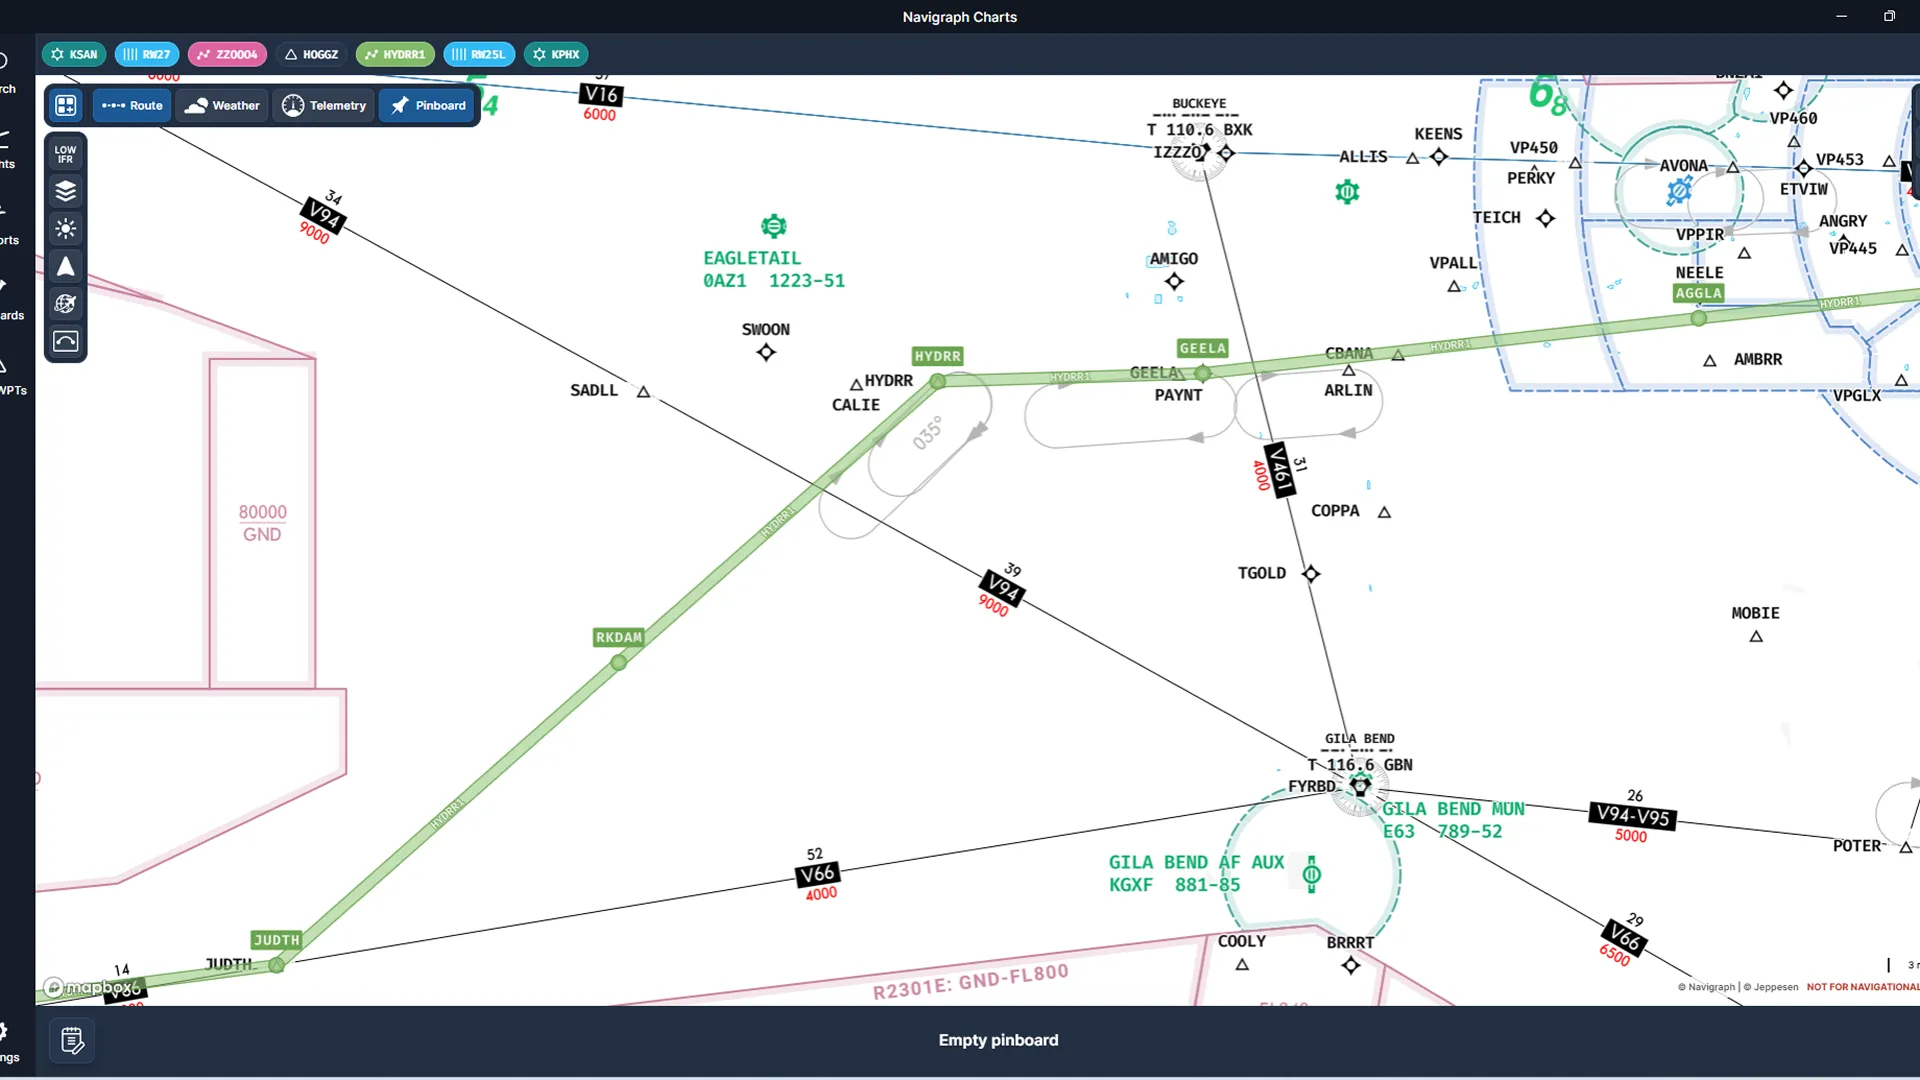The height and width of the screenshot is (1080, 1920).
Task: Click the green RKDAM waypoint marker
Action: (619, 662)
